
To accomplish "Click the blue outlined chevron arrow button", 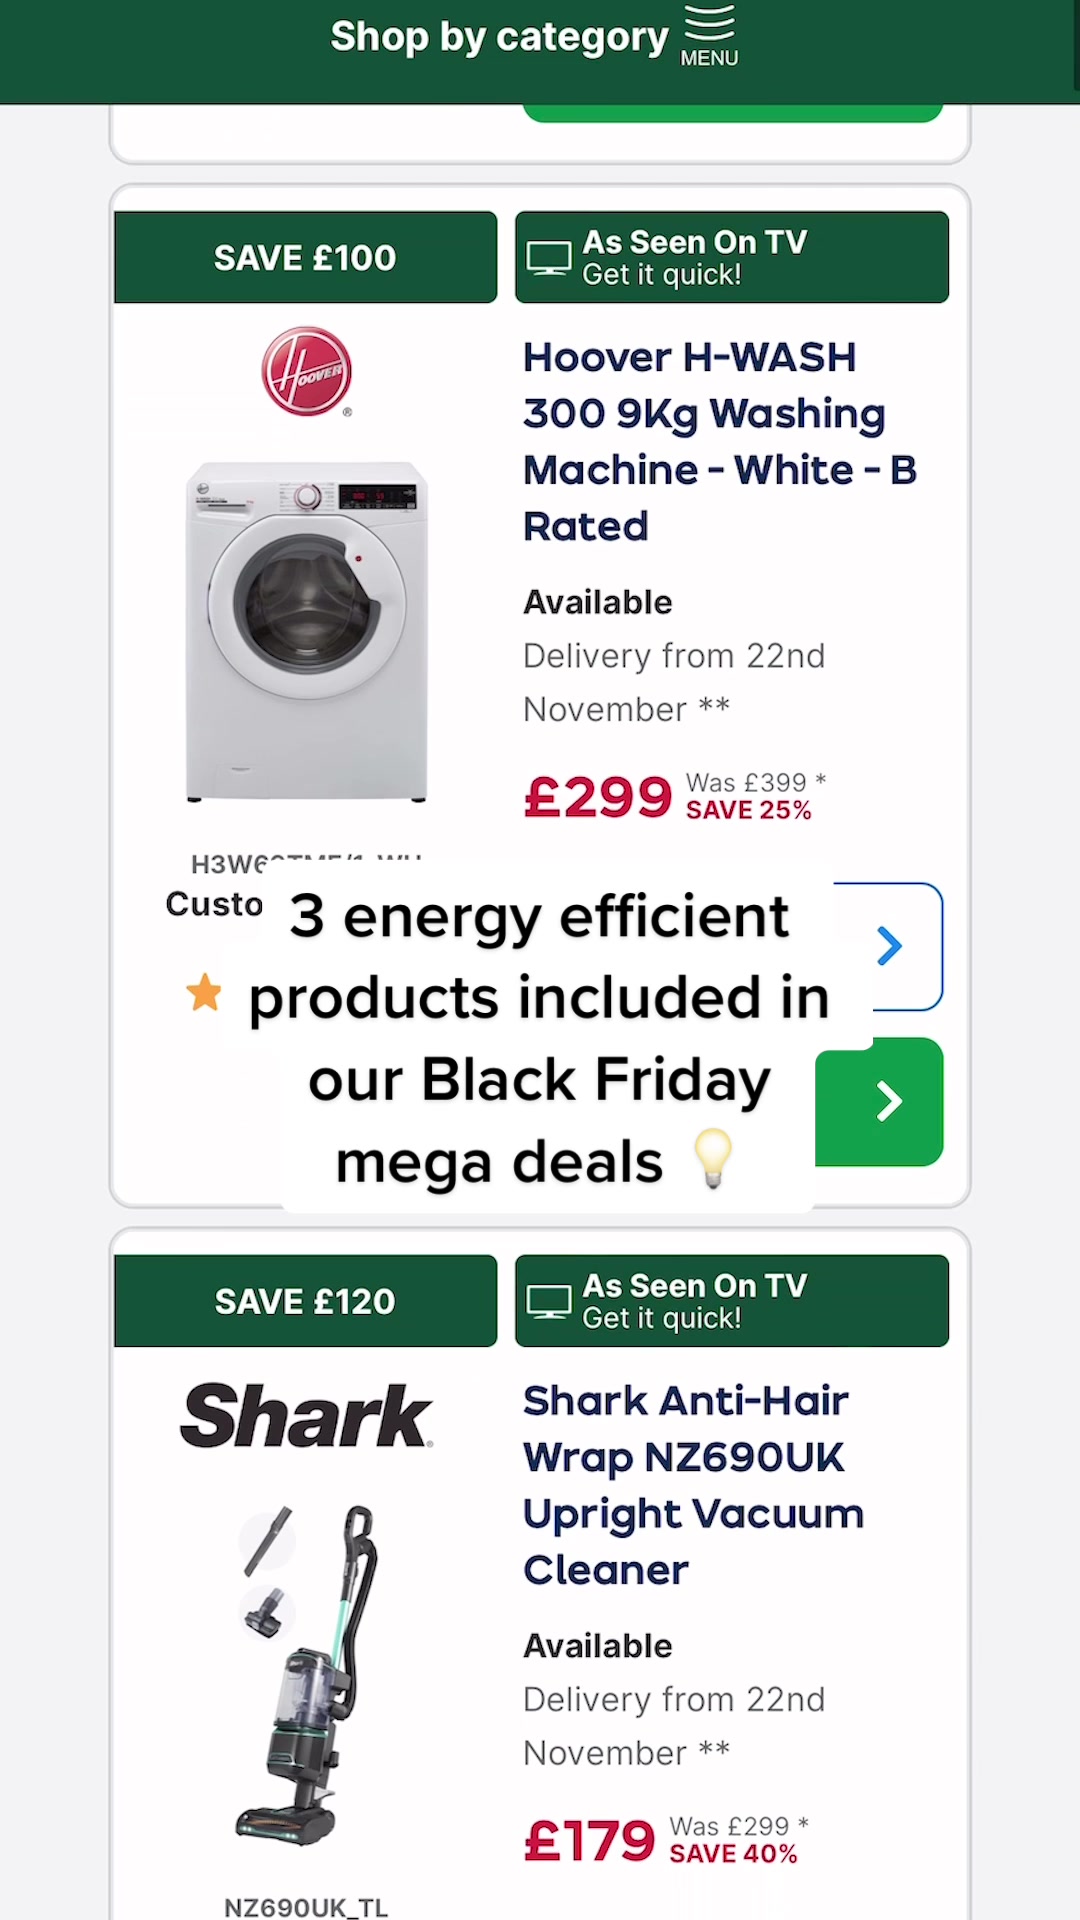I will (890, 946).
